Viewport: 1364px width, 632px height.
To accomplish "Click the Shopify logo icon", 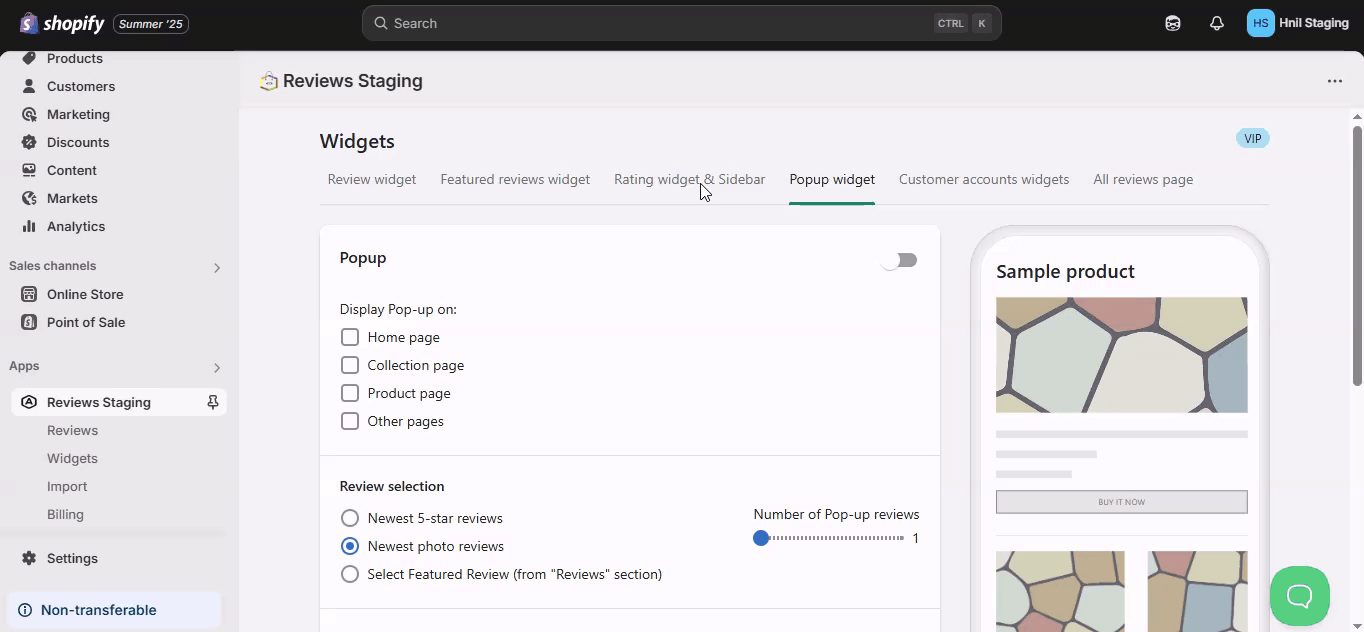I will tap(29, 23).
